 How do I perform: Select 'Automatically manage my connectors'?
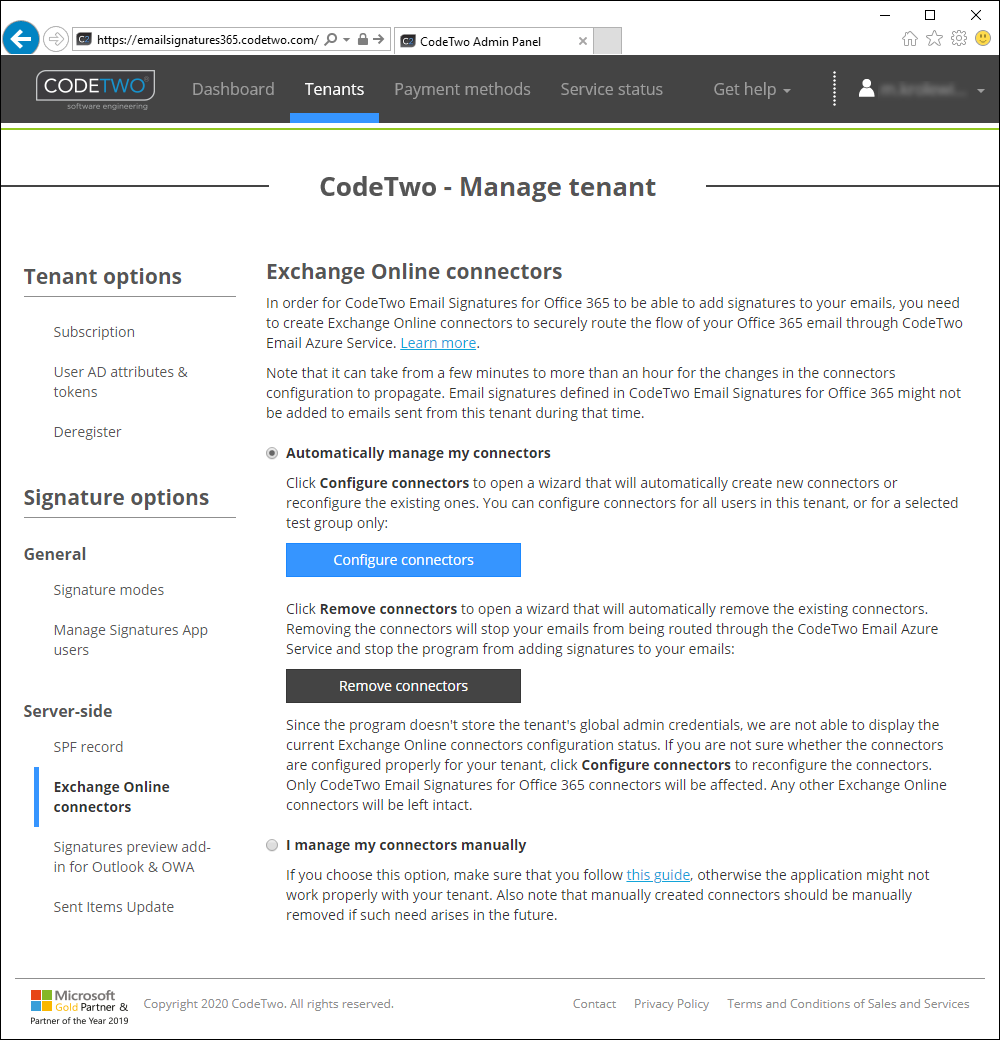(271, 453)
